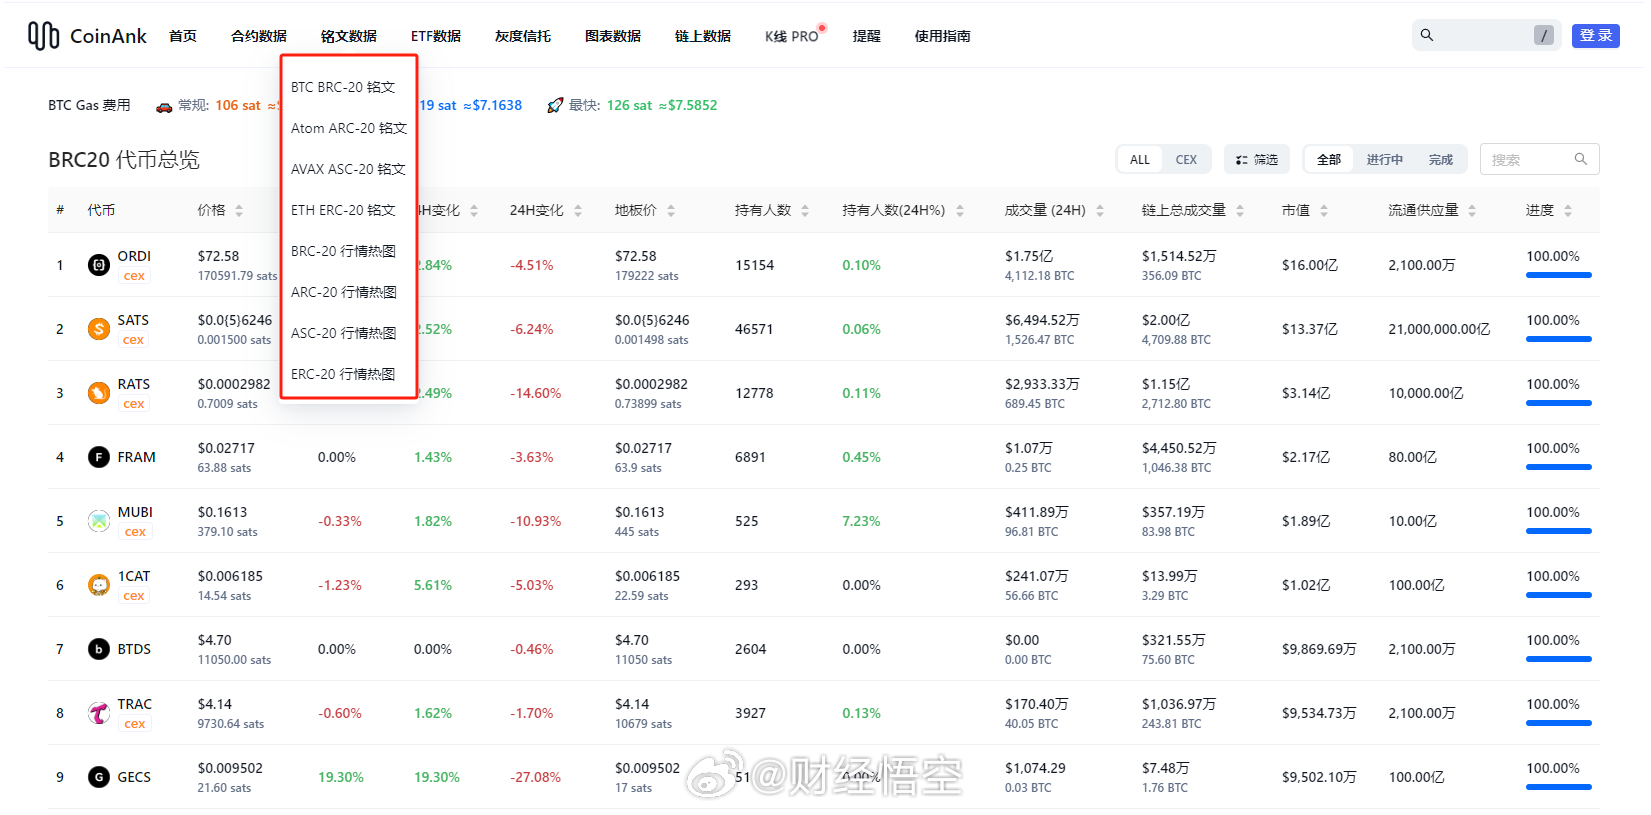Click the table search magnifier icon
This screenshot has height=815, width=1651.
(1581, 159)
